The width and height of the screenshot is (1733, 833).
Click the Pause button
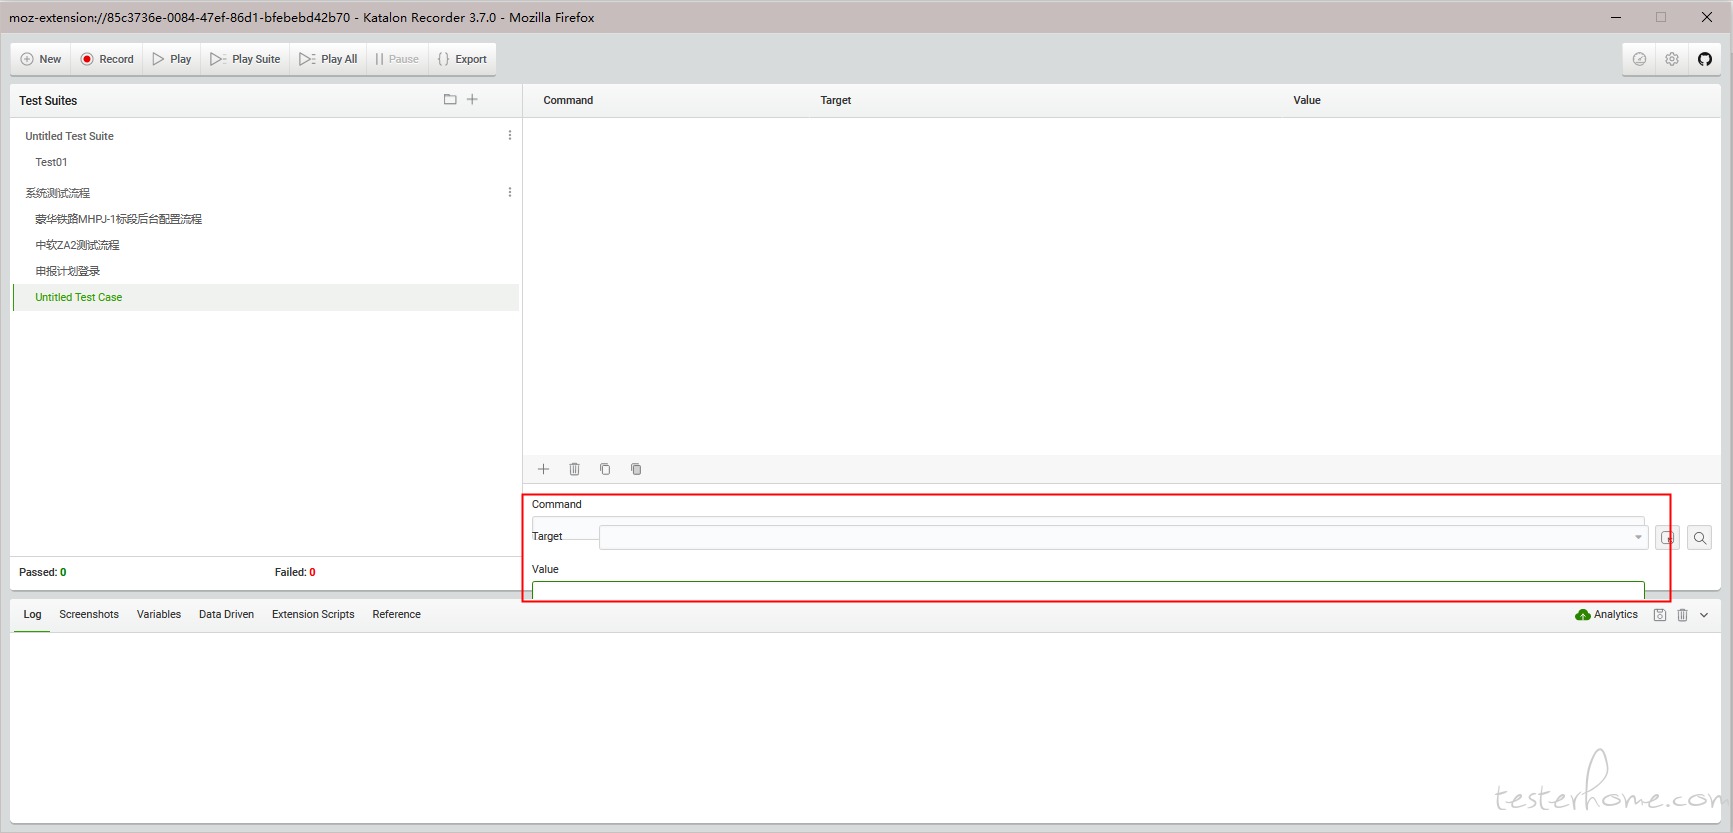(397, 59)
